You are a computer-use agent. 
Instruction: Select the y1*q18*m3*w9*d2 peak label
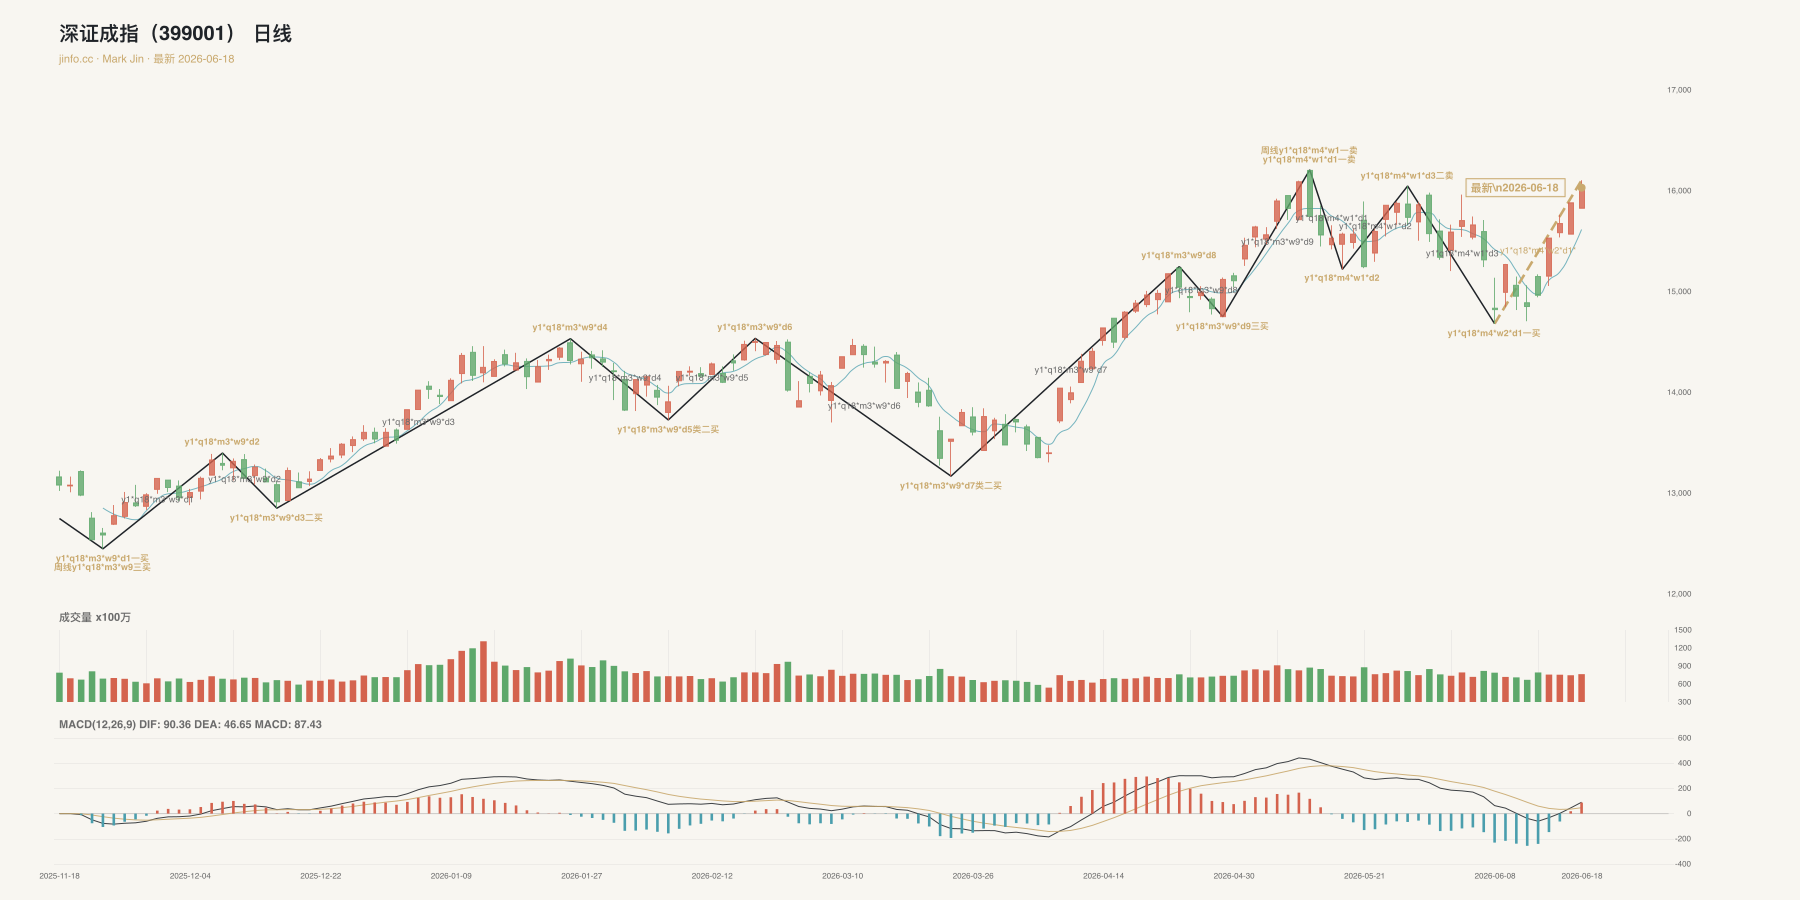[x=222, y=442]
